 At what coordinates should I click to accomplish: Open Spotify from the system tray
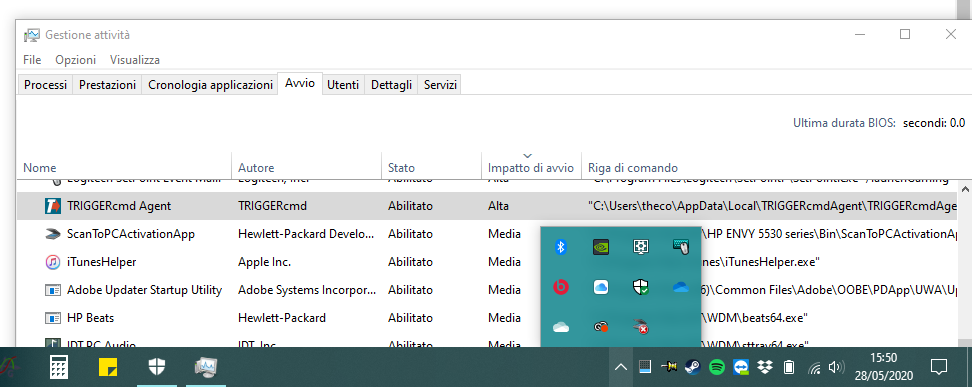coord(717,367)
